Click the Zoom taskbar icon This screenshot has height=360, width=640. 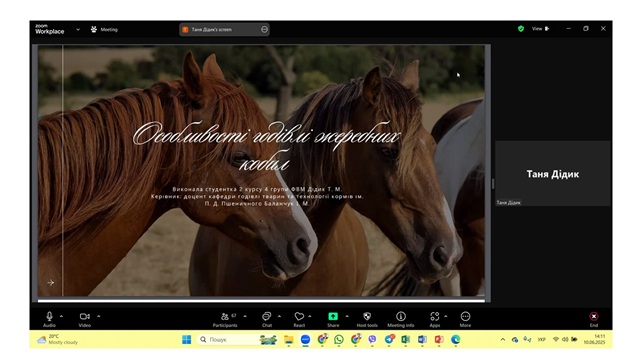point(305,340)
